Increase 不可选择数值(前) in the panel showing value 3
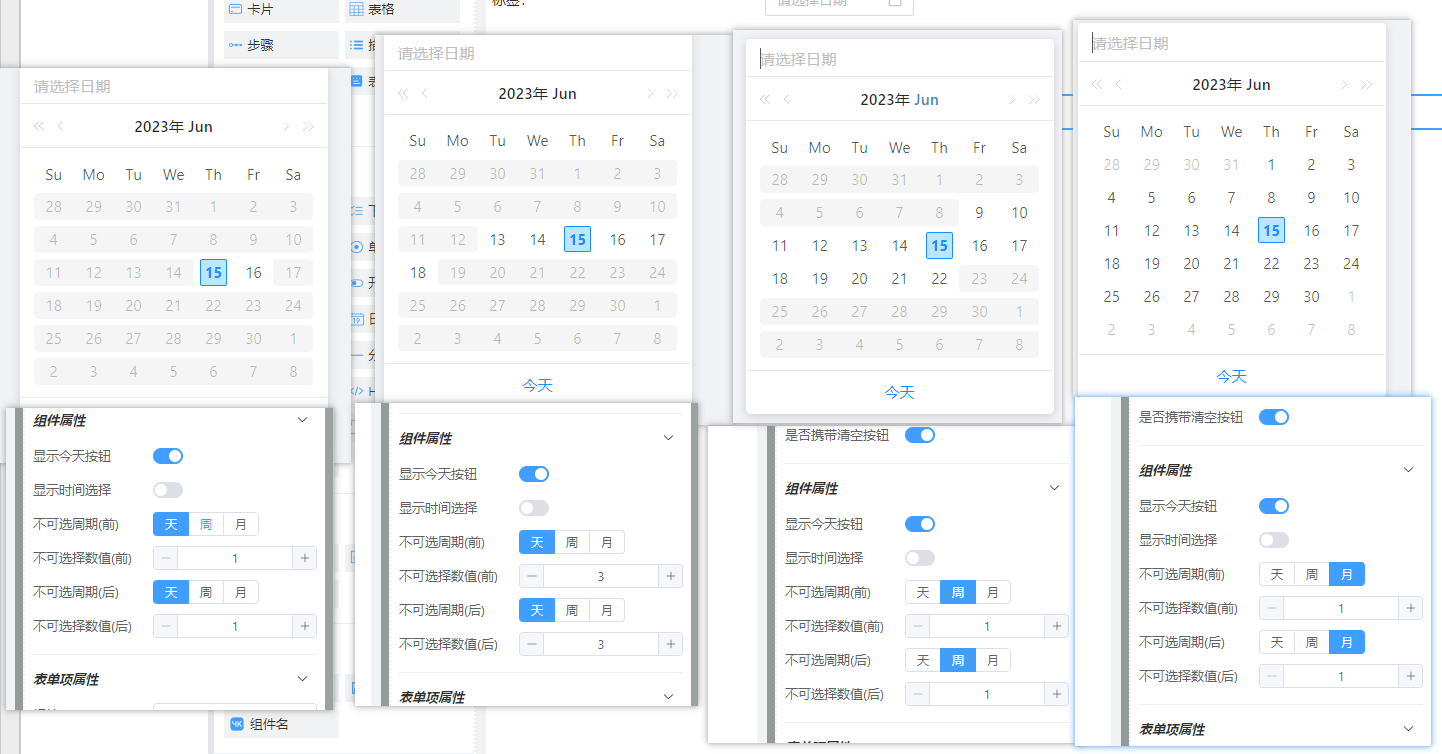1442x754 pixels. pyautogui.click(x=671, y=576)
